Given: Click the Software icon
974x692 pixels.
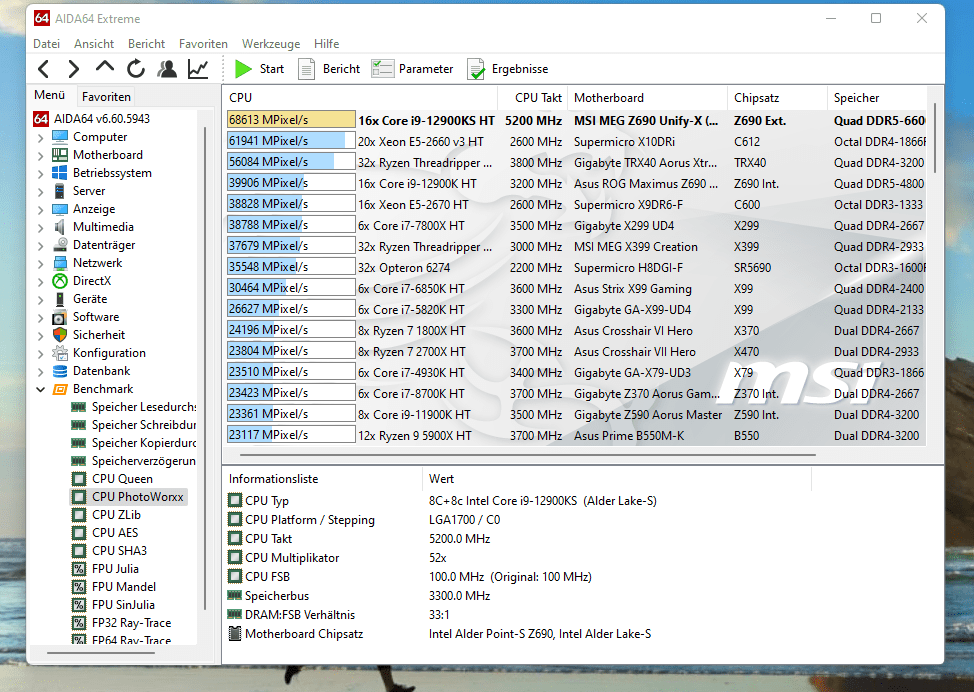Looking at the screenshot, I should [60, 317].
